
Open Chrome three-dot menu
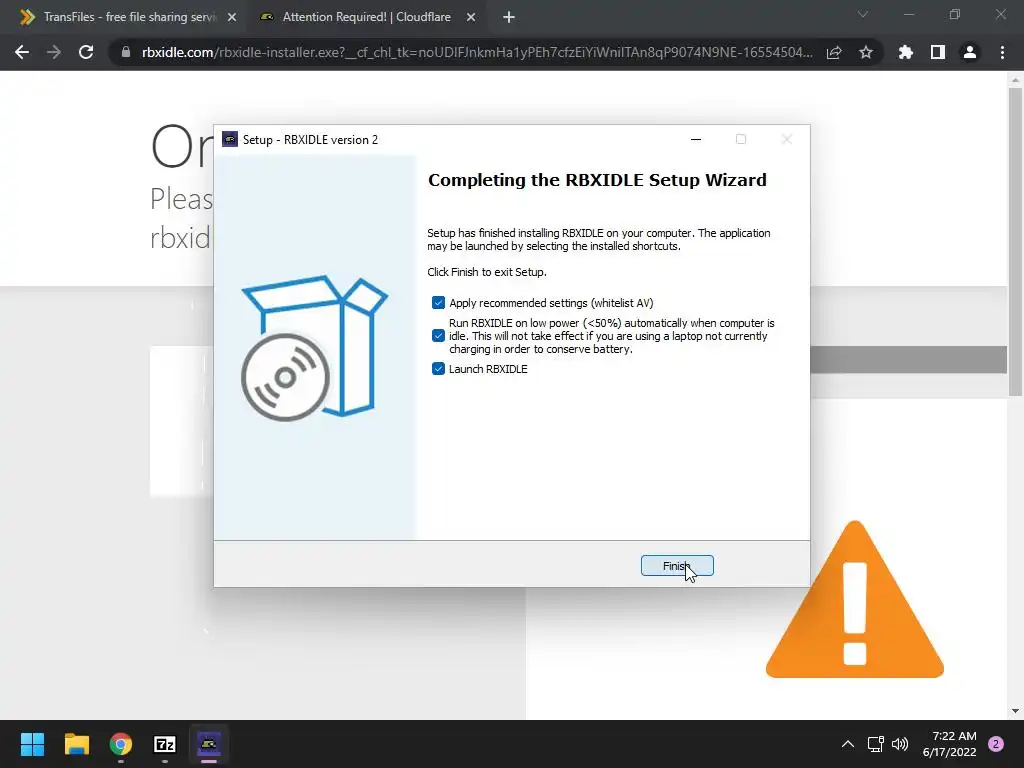coord(1002,52)
